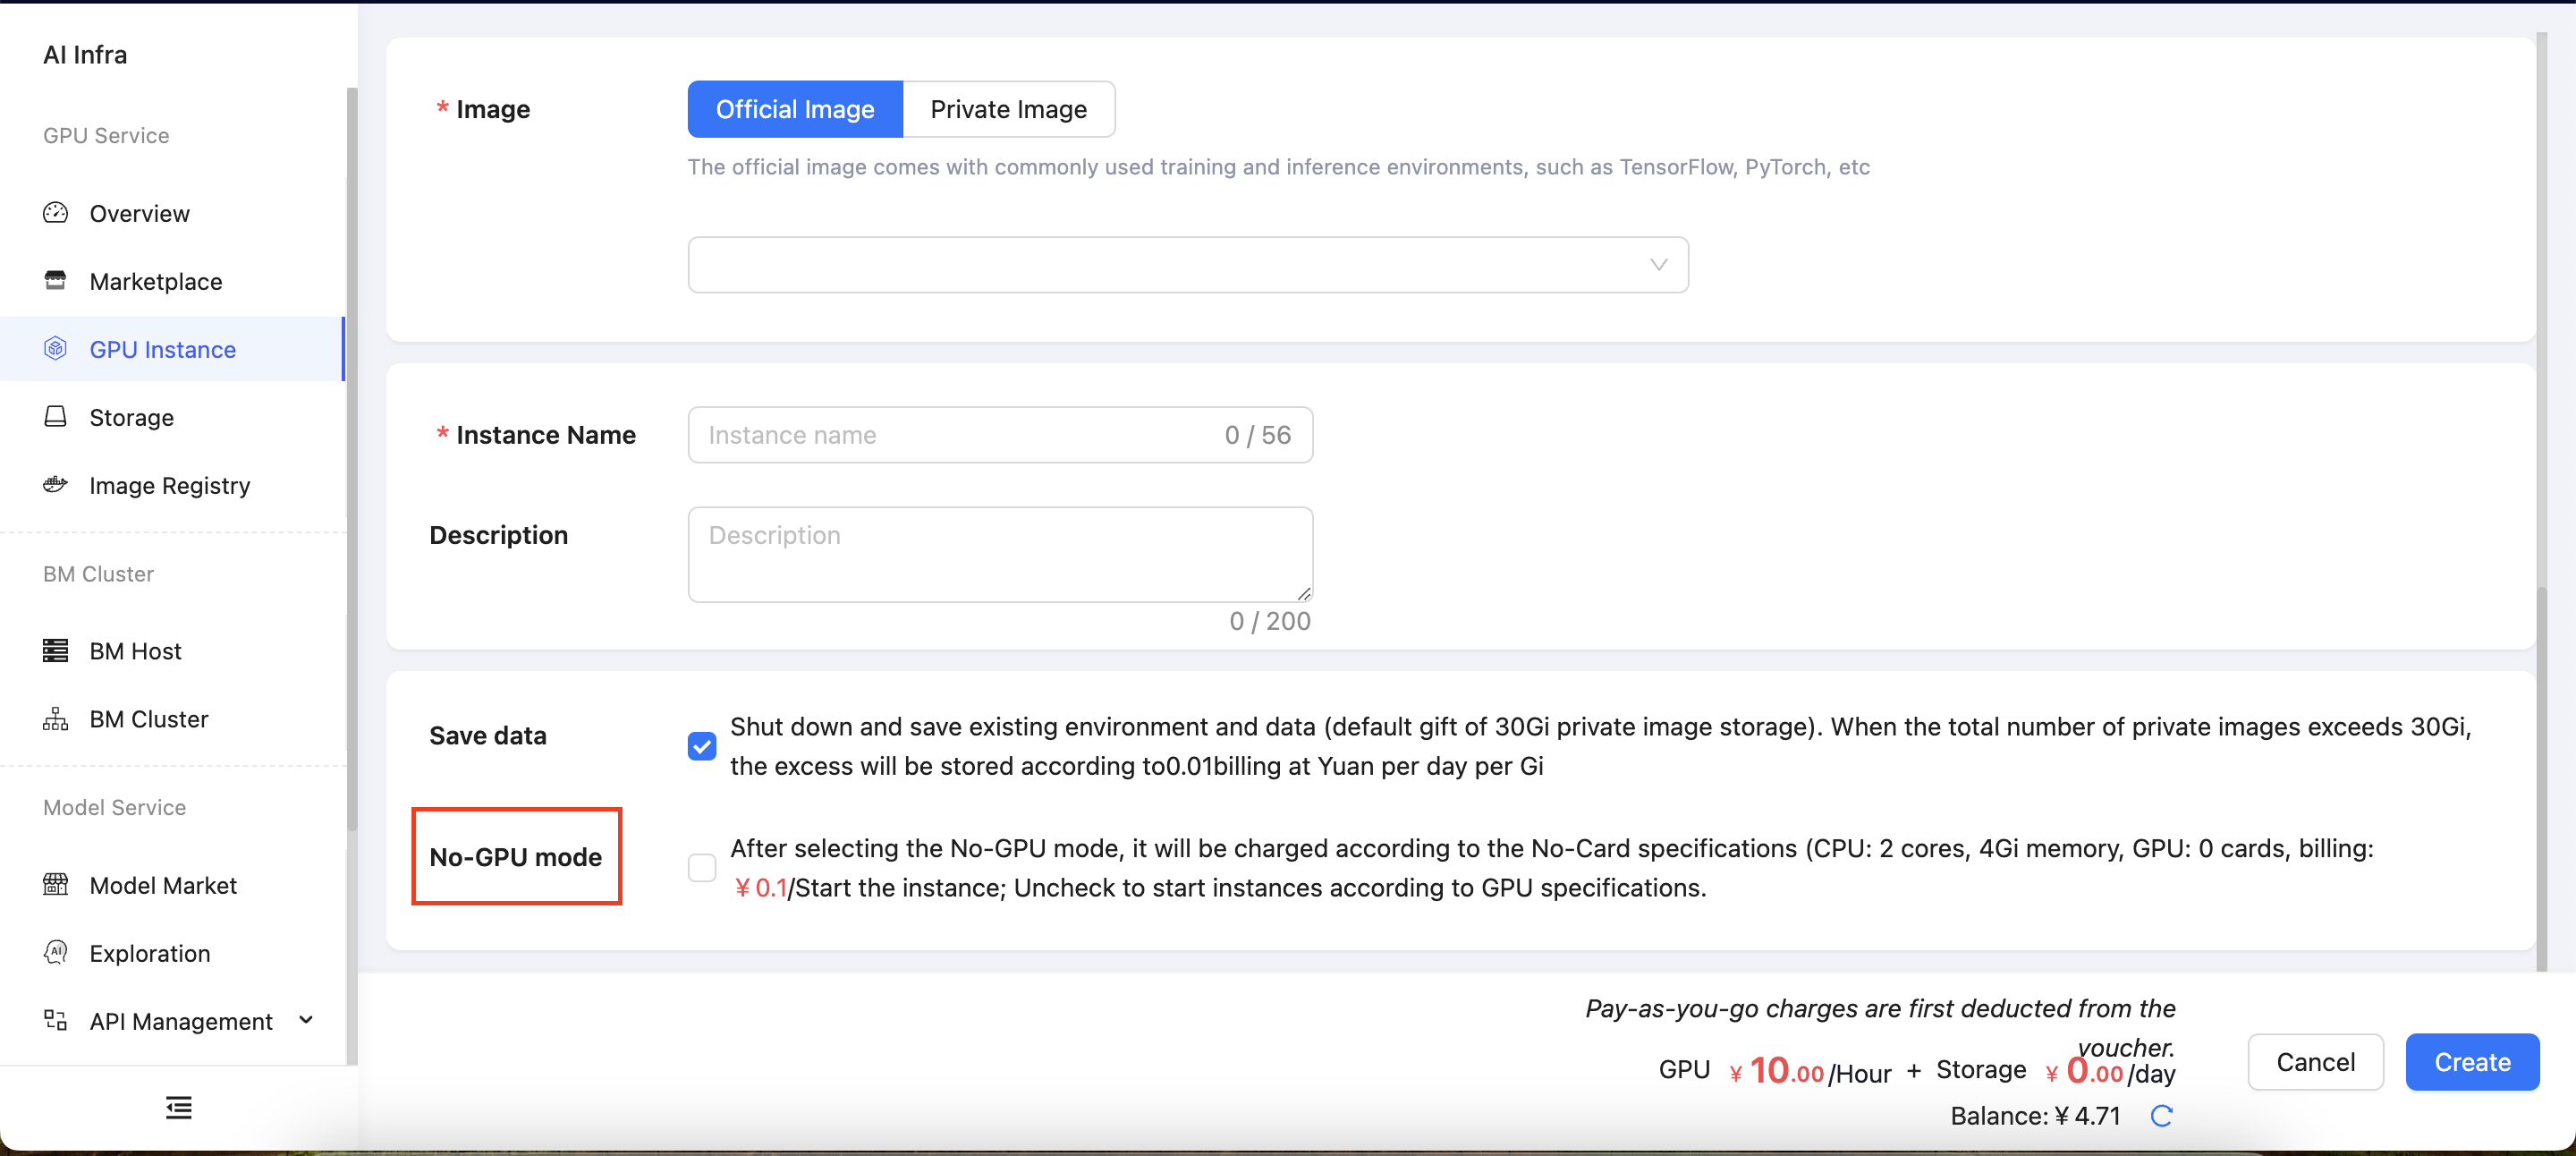
Task: Click the sidebar vertical scrollbar
Action: click(x=351, y=460)
